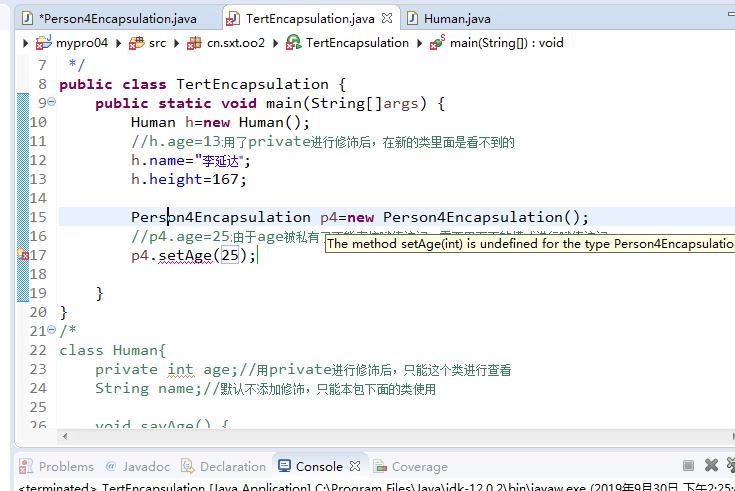The height and width of the screenshot is (491, 735).
Task: Click the setAge undefined error tooltip
Action: [x=530, y=244]
